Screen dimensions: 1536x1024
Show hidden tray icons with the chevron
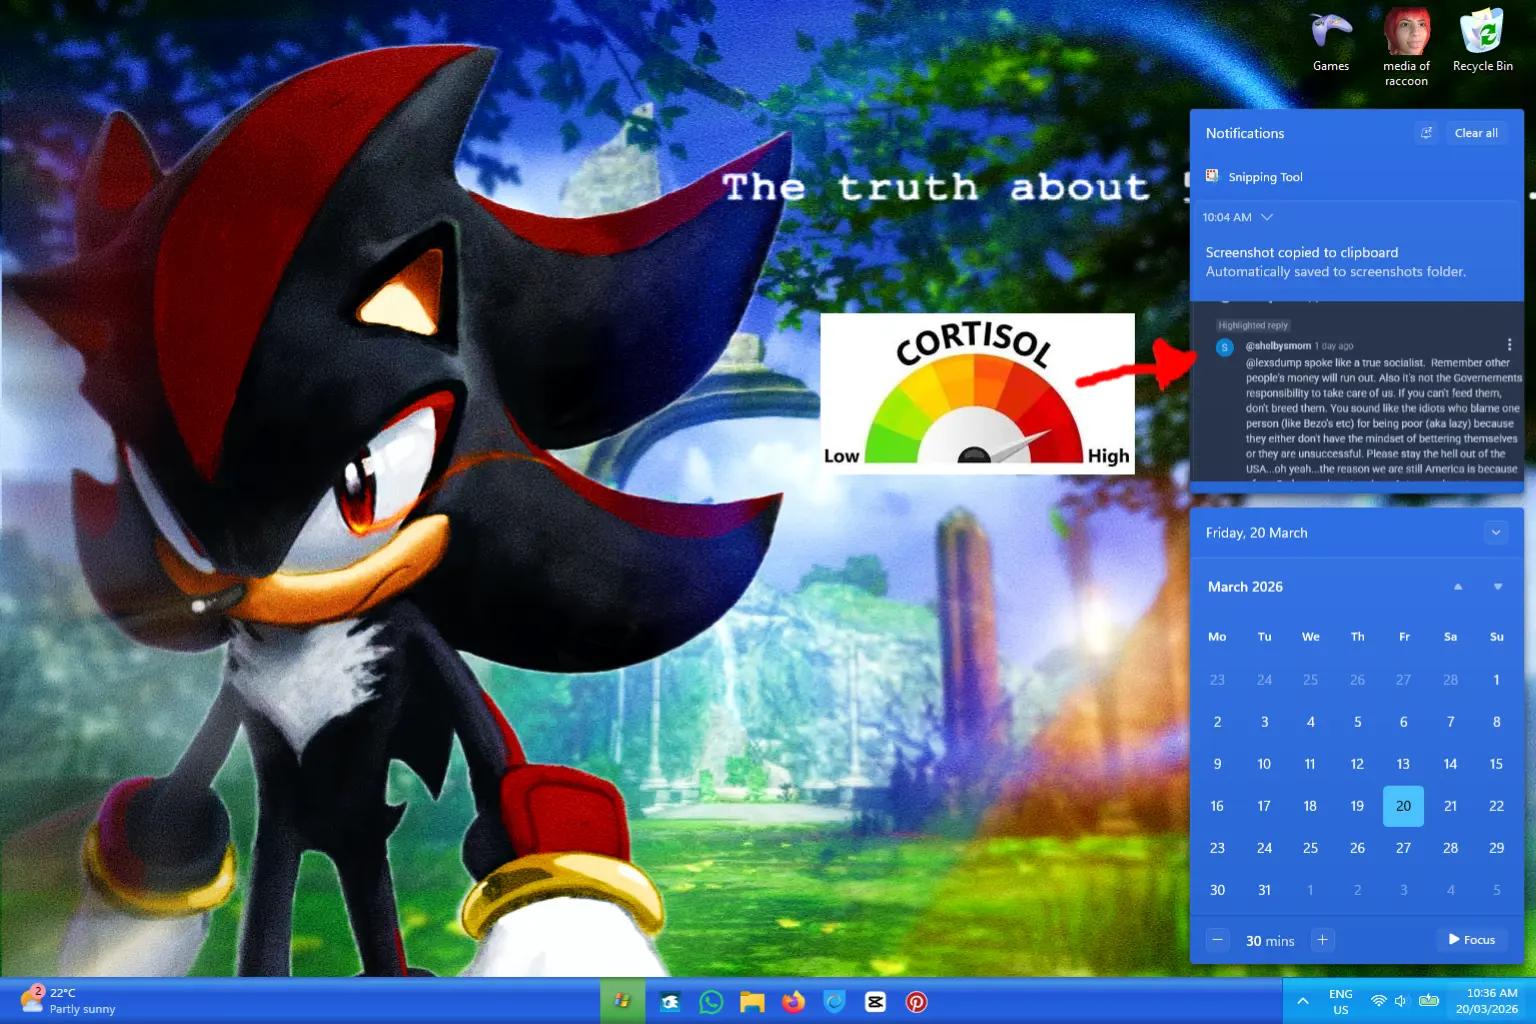coord(1302,1001)
